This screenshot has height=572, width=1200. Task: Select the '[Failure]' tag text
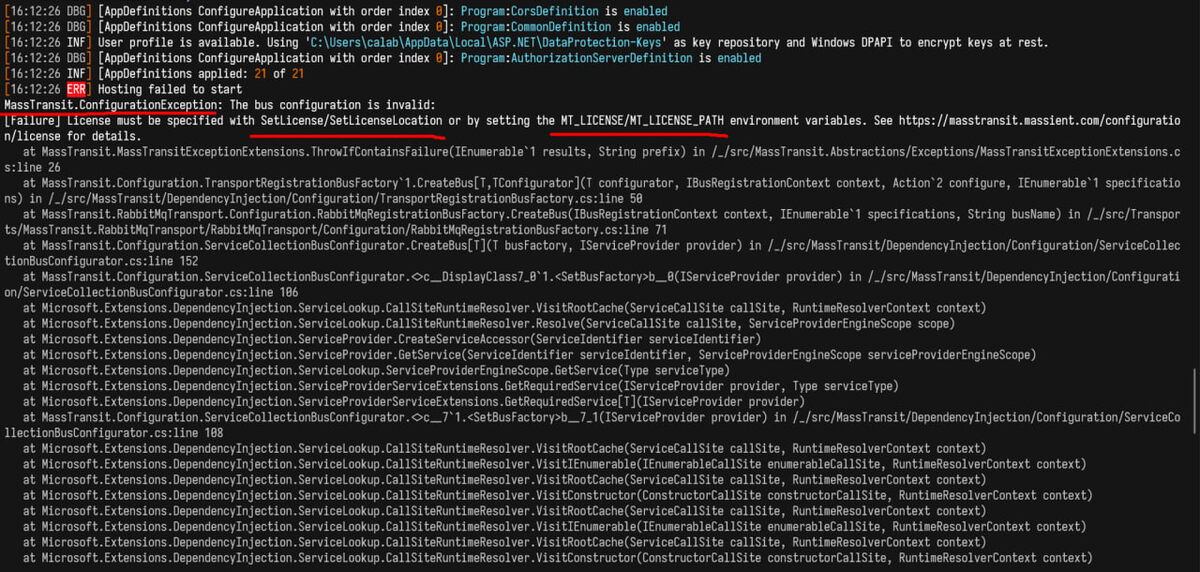32,121
